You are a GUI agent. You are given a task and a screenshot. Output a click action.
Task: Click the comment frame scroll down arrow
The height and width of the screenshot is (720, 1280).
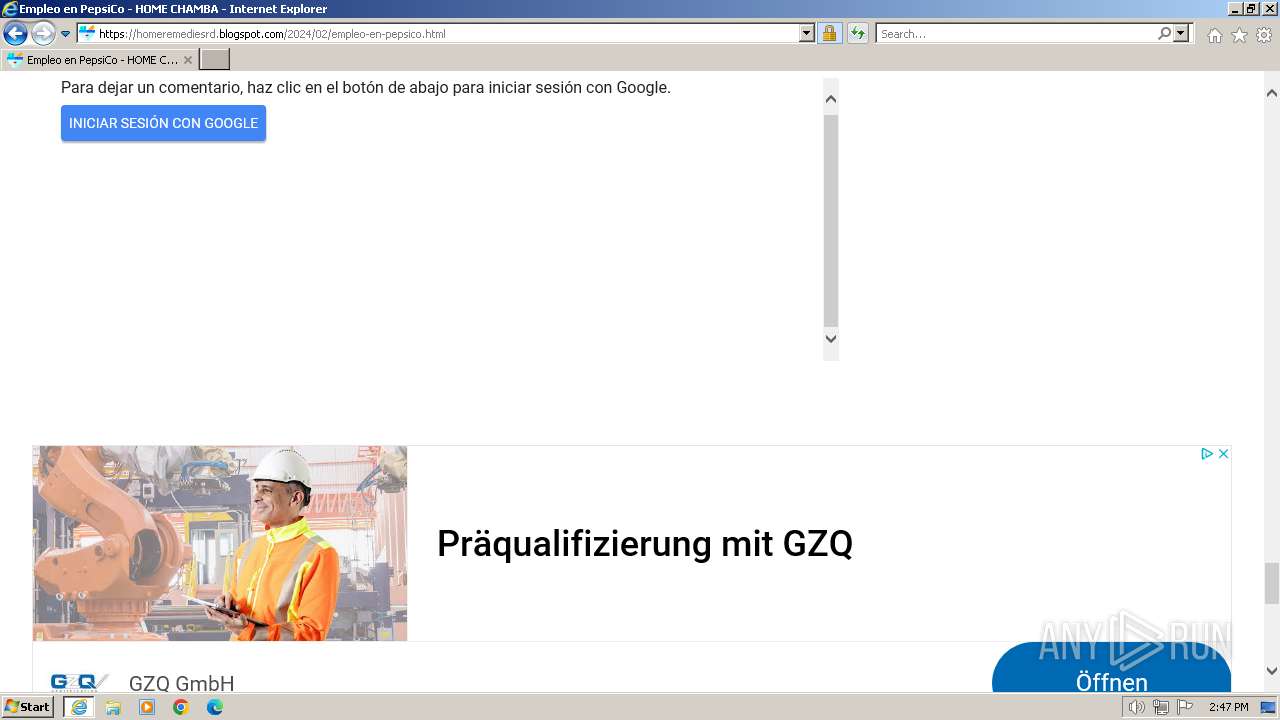pyautogui.click(x=830, y=339)
